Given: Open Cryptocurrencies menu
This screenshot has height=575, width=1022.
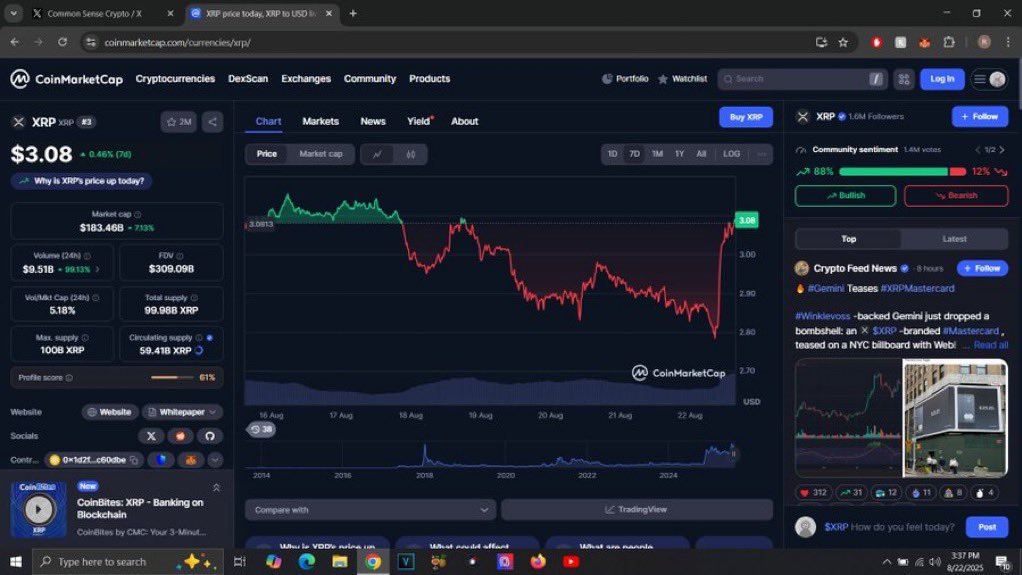Looking at the screenshot, I should pyautogui.click(x=175, y=79).
